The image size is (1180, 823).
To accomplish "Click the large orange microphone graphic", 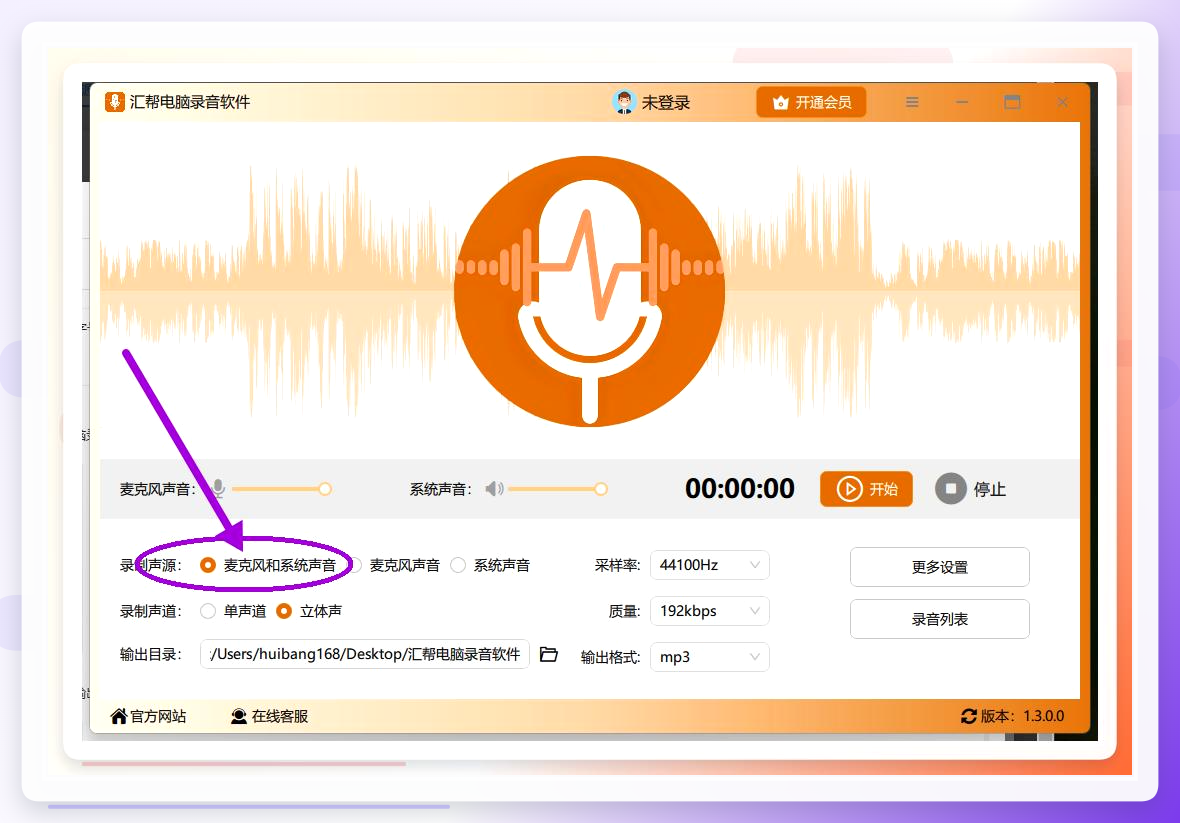I will coord(589,291).
